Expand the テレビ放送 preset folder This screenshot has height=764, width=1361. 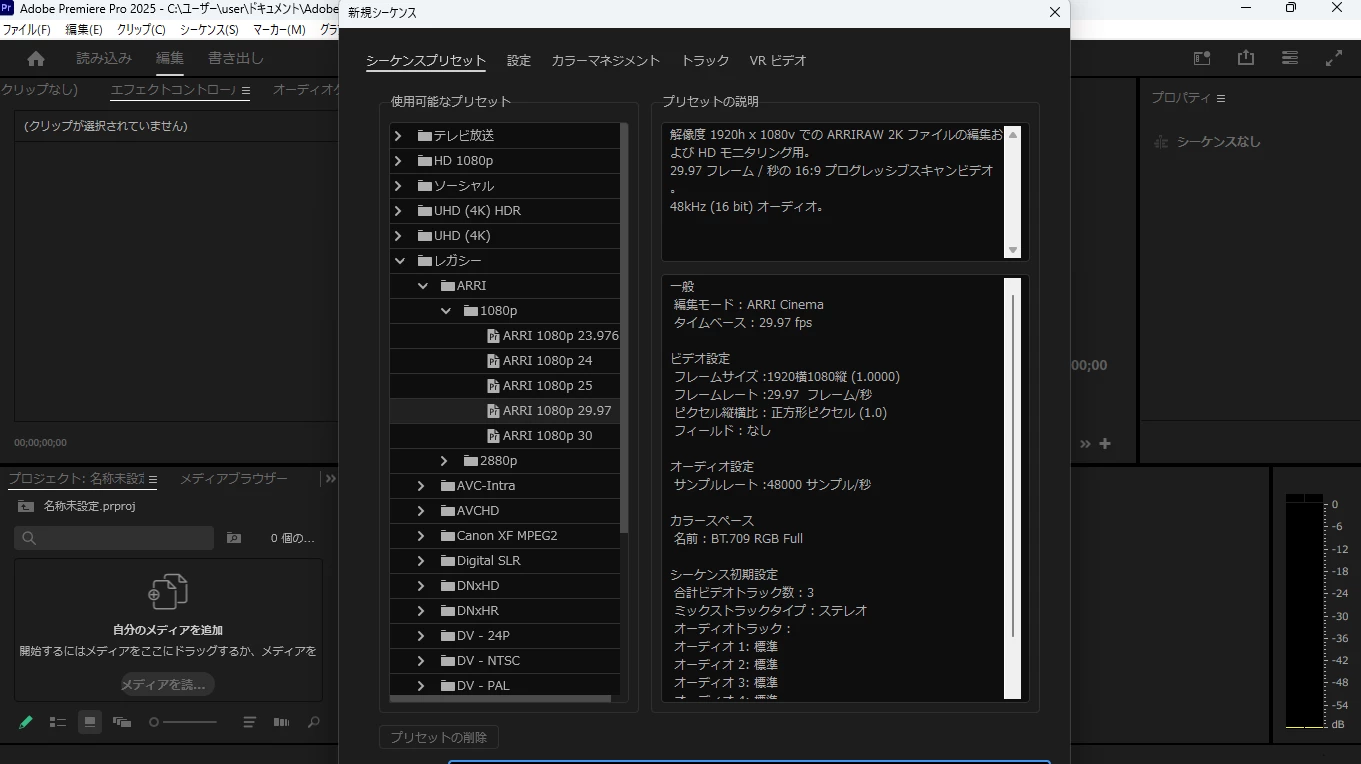coord(398,135)
